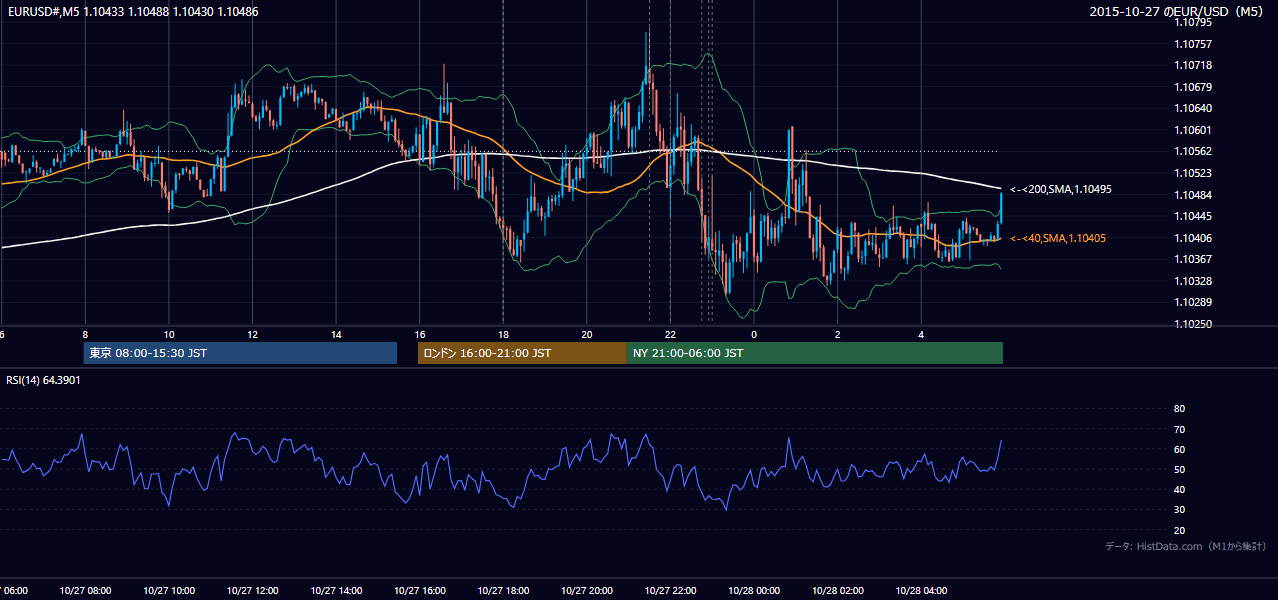
Task: Click price axis value 1.10328
Action: (1194, 282)
